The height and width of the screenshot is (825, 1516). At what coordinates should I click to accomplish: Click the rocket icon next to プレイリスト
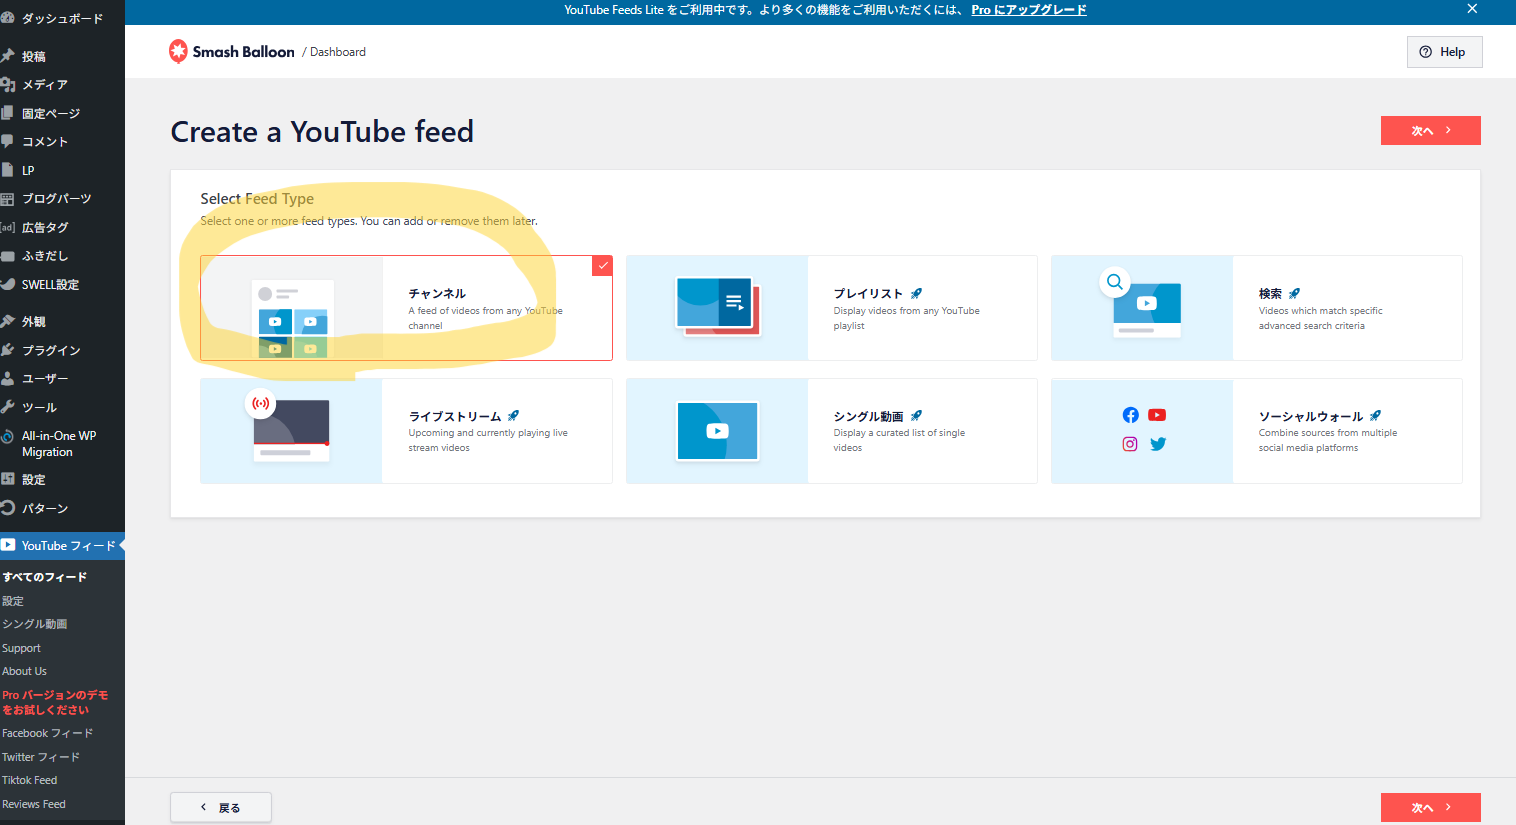(916, 294)
